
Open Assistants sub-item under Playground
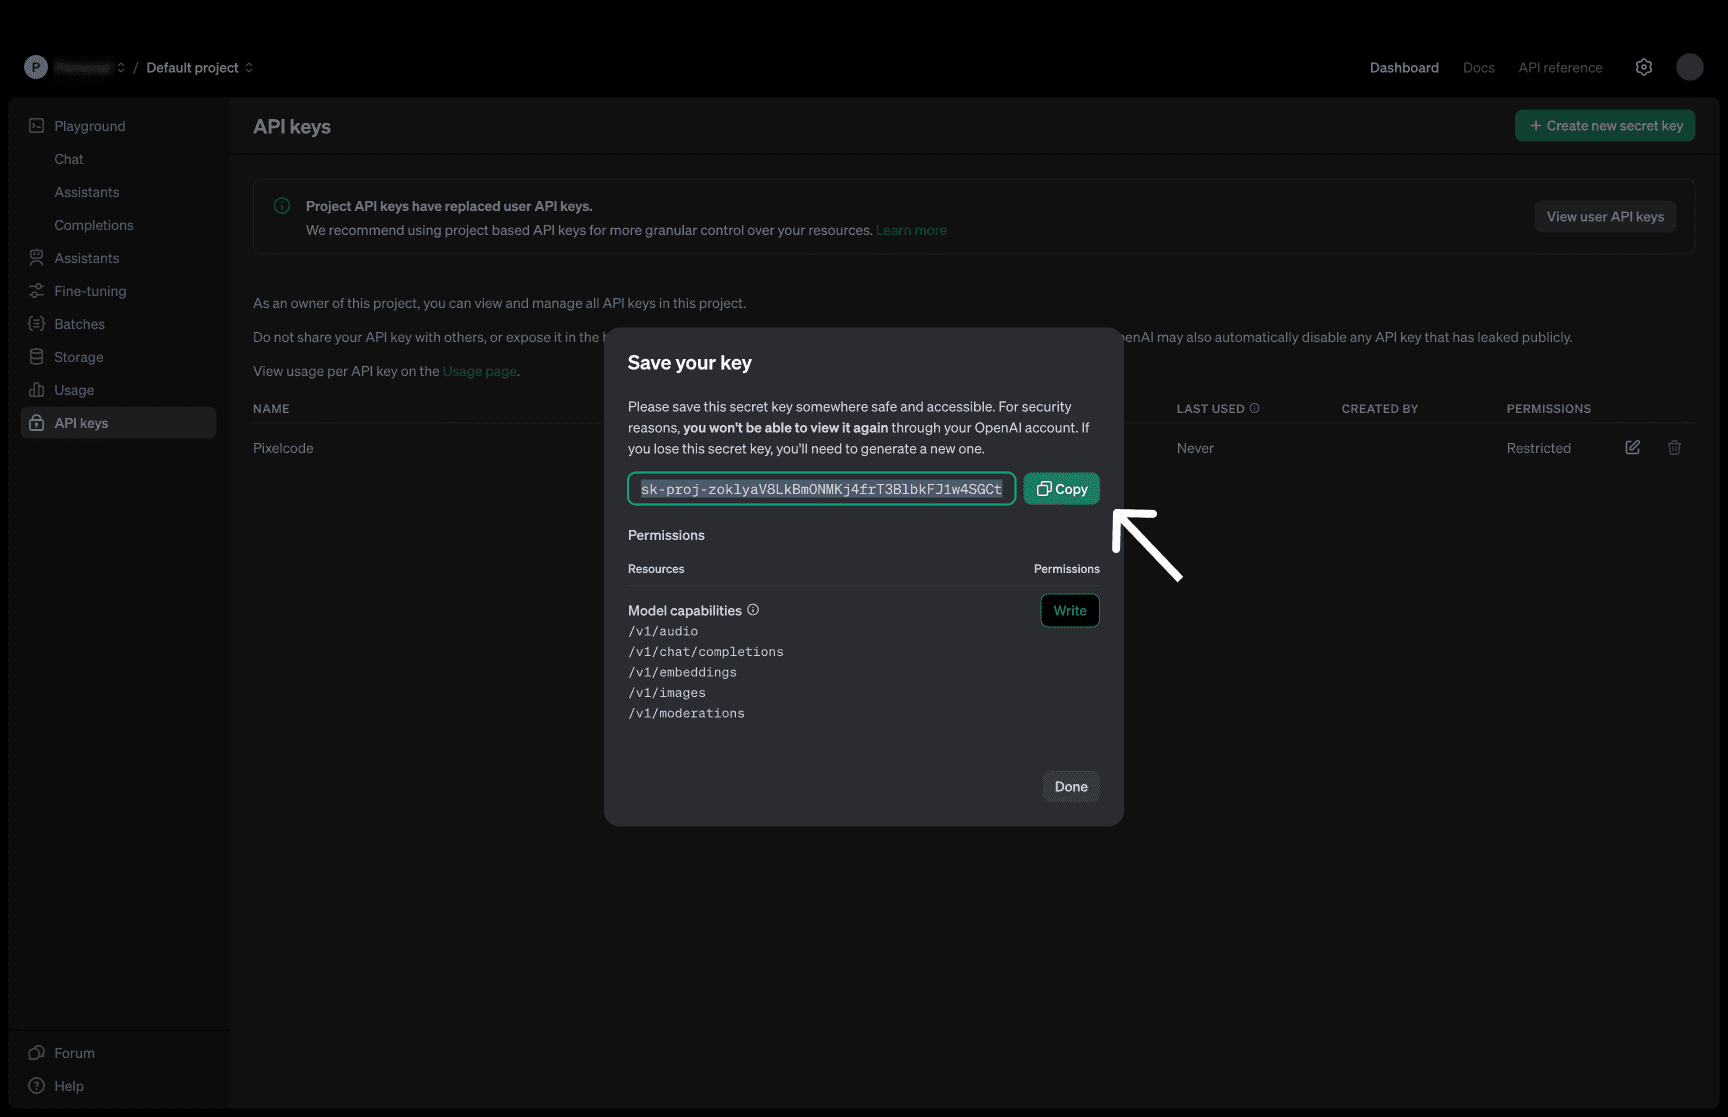coord(87,192)
